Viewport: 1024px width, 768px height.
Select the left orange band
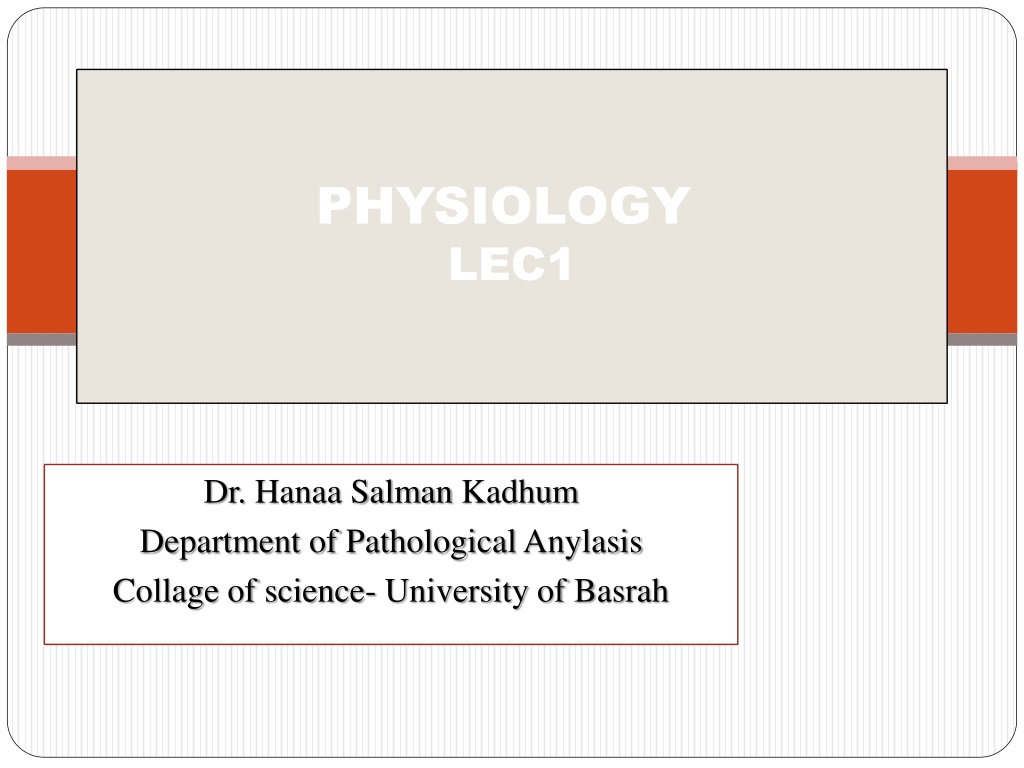pyautogui.click(x=42, y=251)
